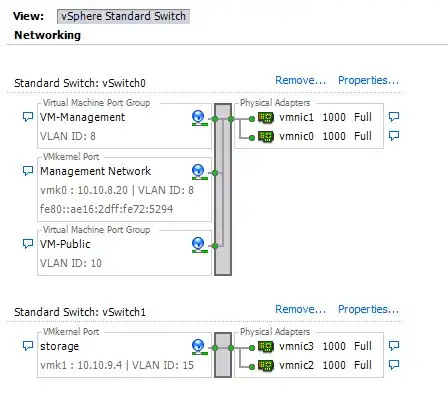Screen dimensions: 448x406
Task: Click the Standard Switch: vSwitch0 heading
Action: (x=80, y=83)
